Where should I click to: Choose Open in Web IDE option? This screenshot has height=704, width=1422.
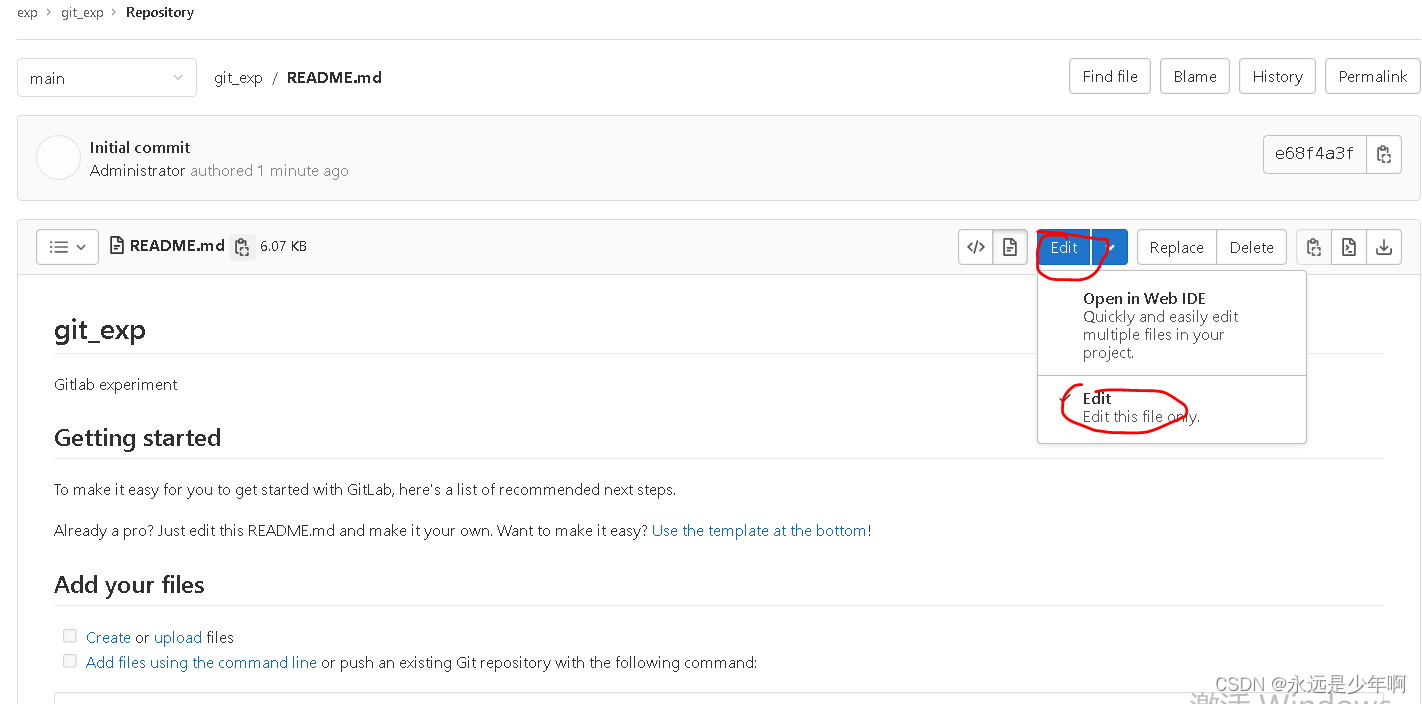[1172, 325]
